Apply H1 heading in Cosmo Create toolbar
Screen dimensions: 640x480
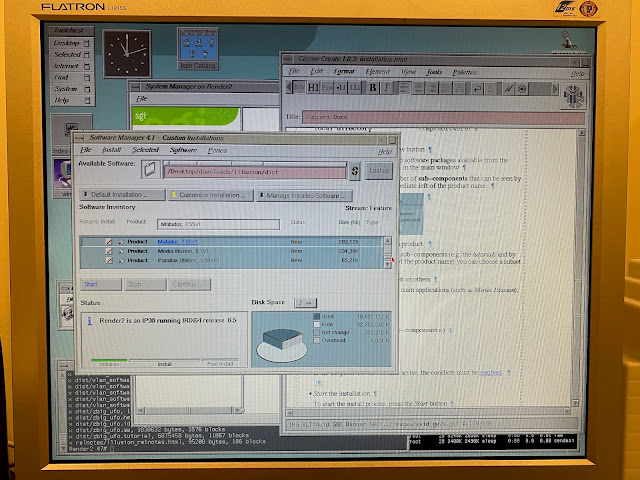(x=313, y=88)
